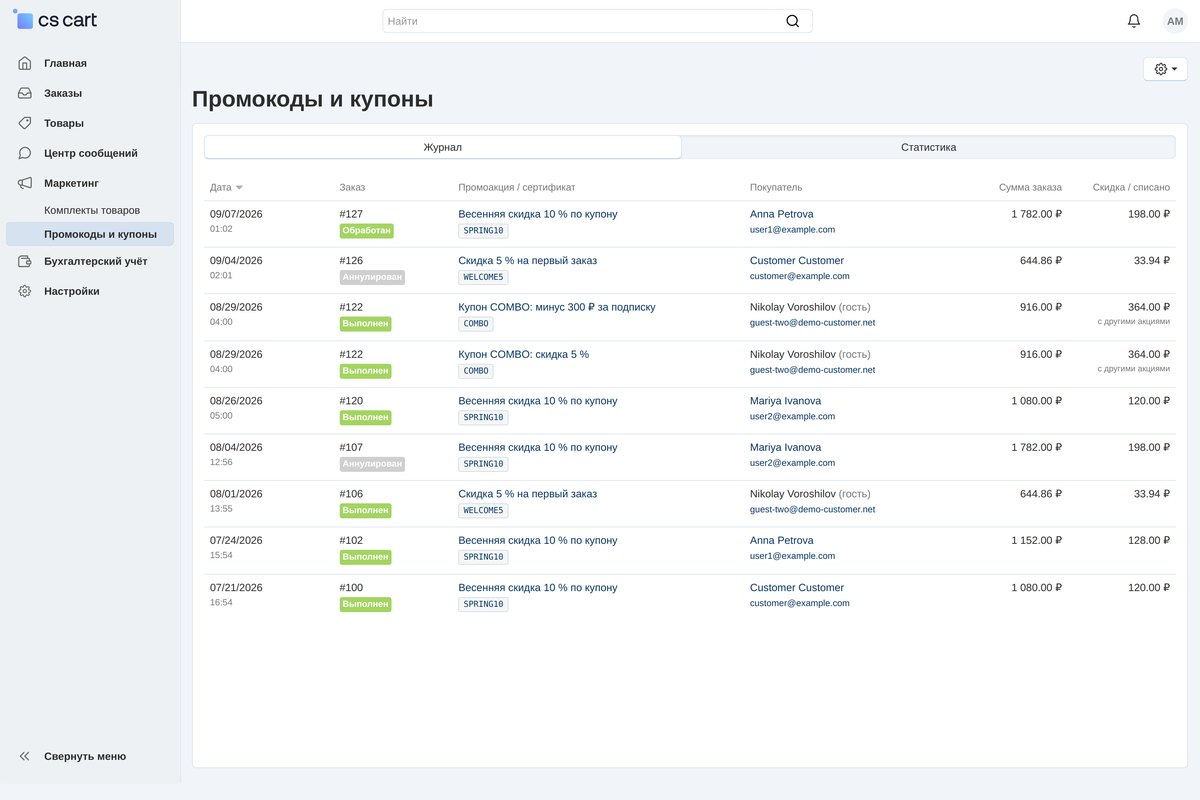Click the SPRING10 code for order #120
Screen dimensions: 1200x800
click(x=484, y=417)
